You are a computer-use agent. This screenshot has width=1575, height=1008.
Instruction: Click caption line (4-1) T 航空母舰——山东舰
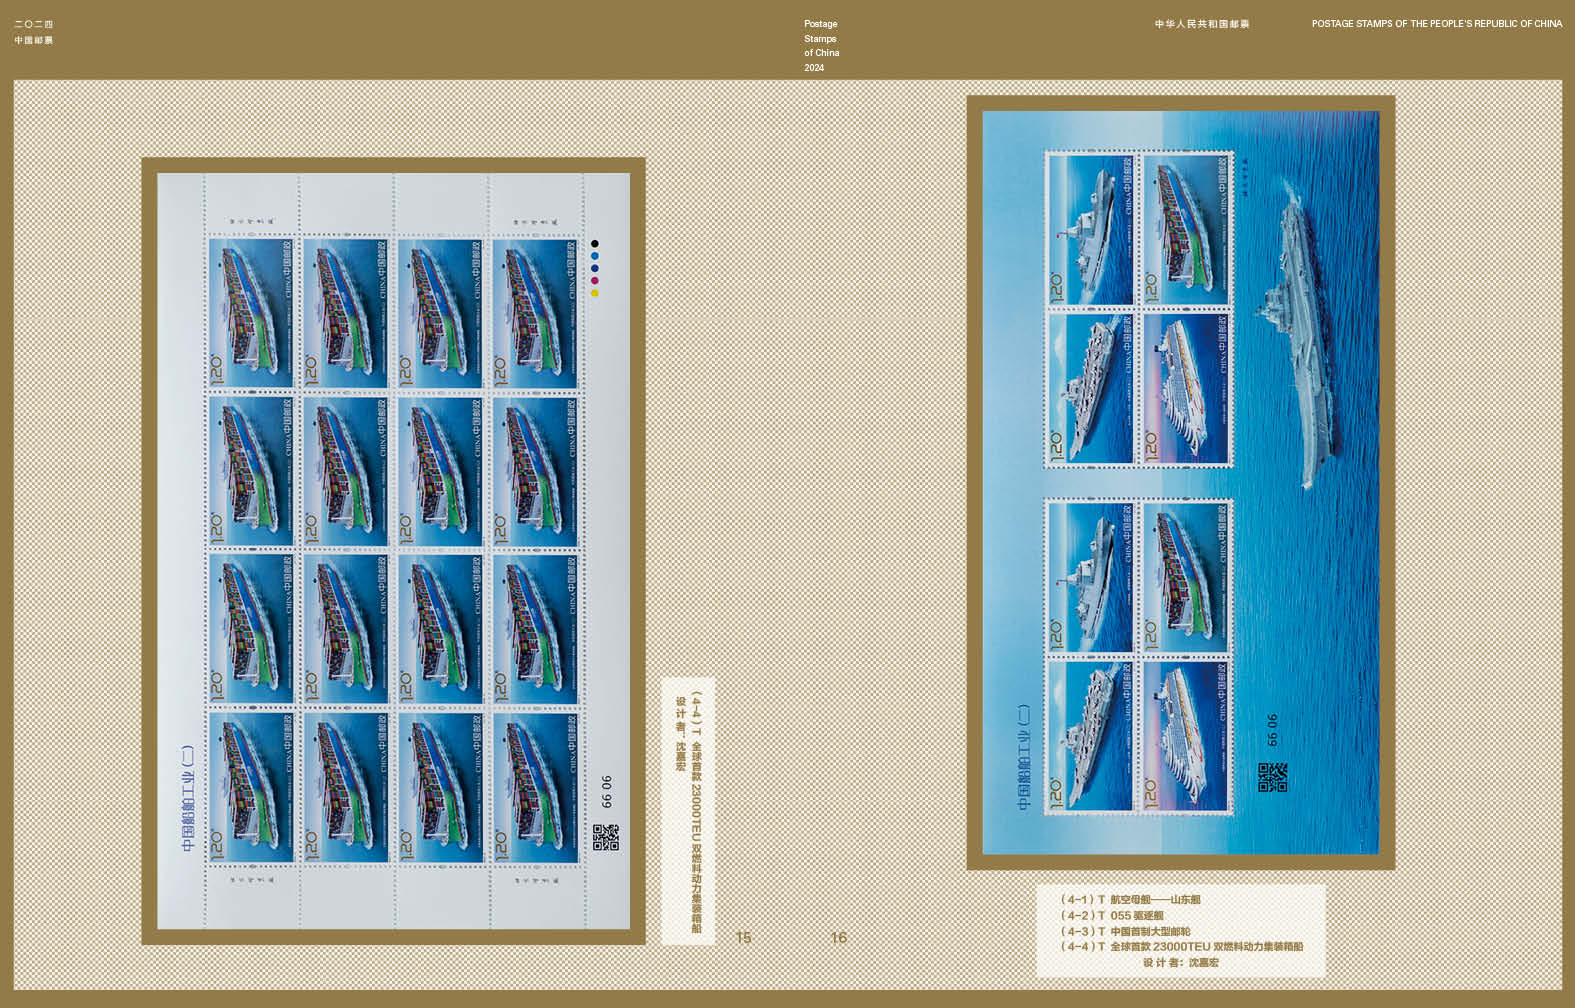pyautogui.click(x=1130, y=899)
